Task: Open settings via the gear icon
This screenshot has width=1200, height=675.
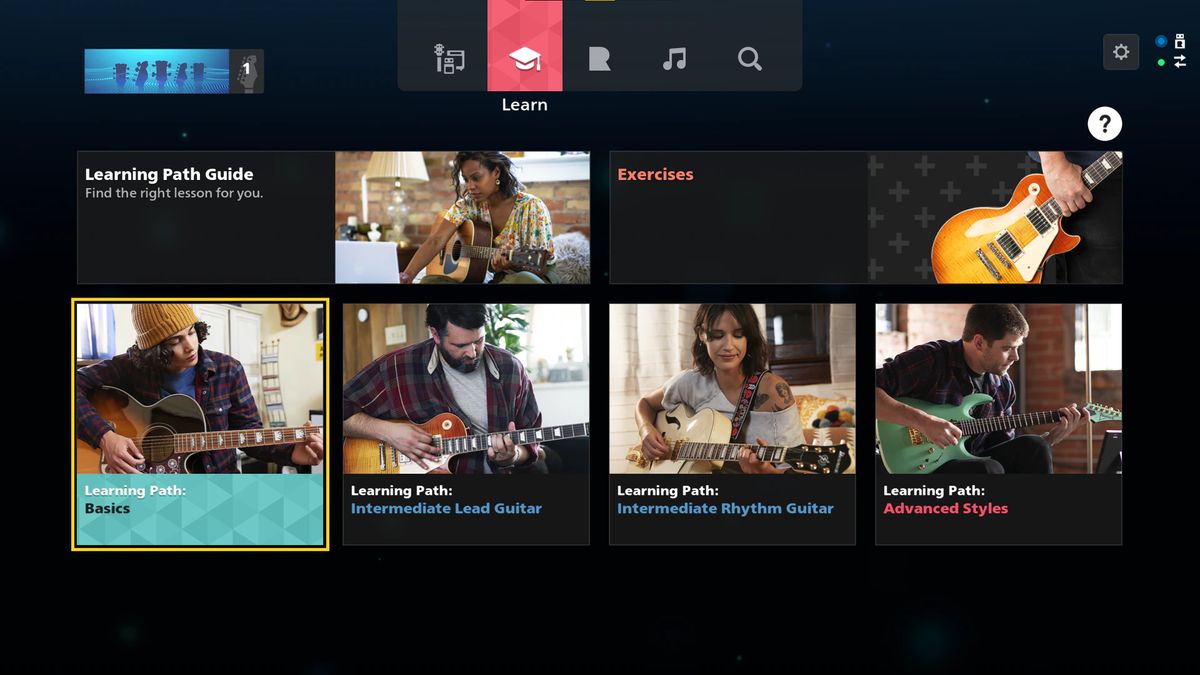Action: pyautogui.click(x=1121, y=52)
